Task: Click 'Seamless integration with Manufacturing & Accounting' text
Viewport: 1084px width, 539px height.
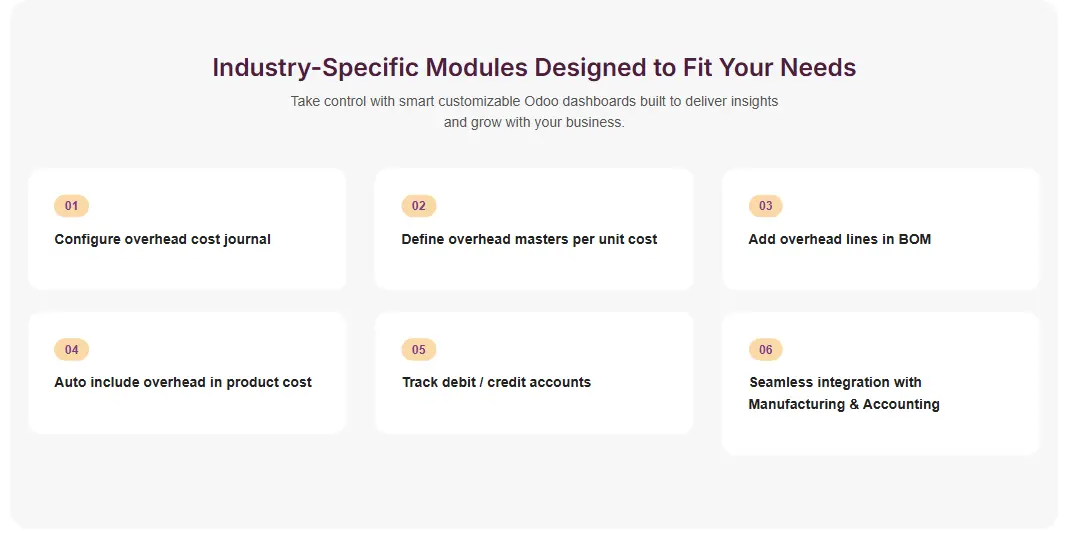Action: [843, 393]
